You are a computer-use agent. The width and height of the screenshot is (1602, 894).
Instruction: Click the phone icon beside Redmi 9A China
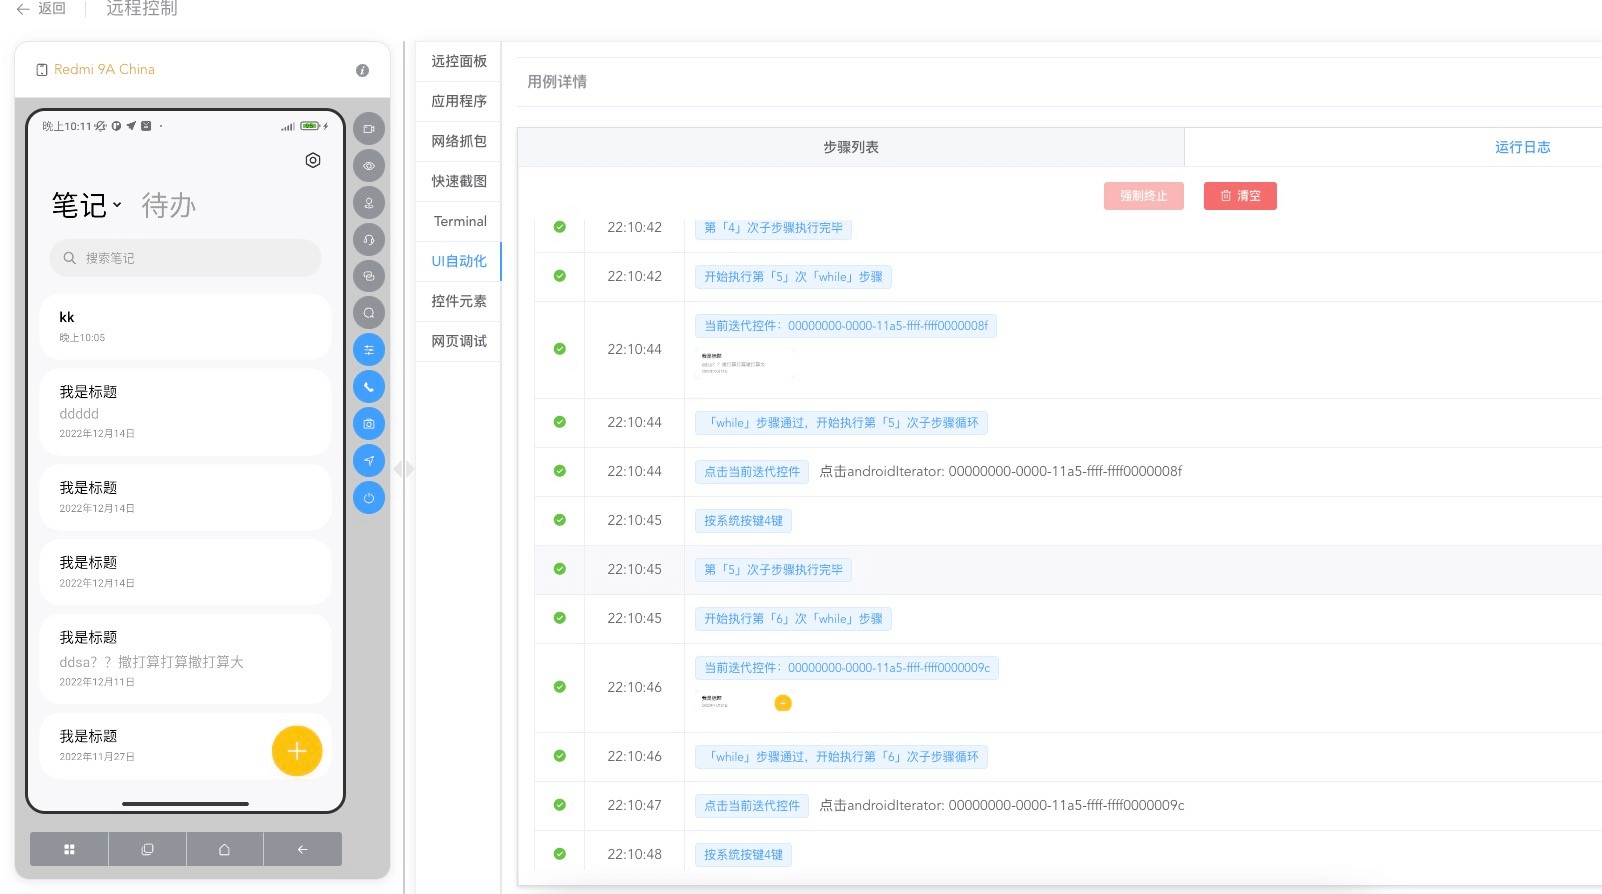42,70
